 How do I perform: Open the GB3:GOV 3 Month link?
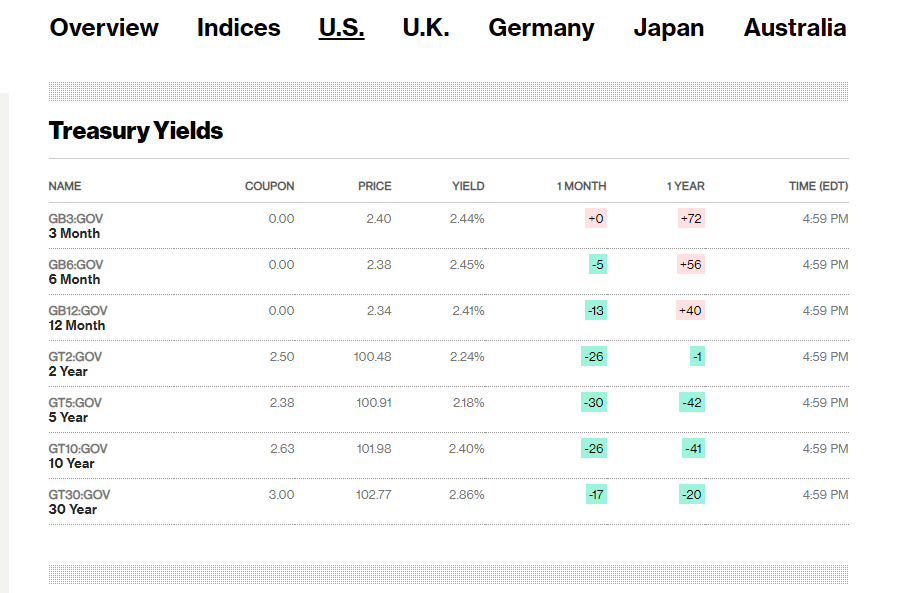tap(76, 226)
